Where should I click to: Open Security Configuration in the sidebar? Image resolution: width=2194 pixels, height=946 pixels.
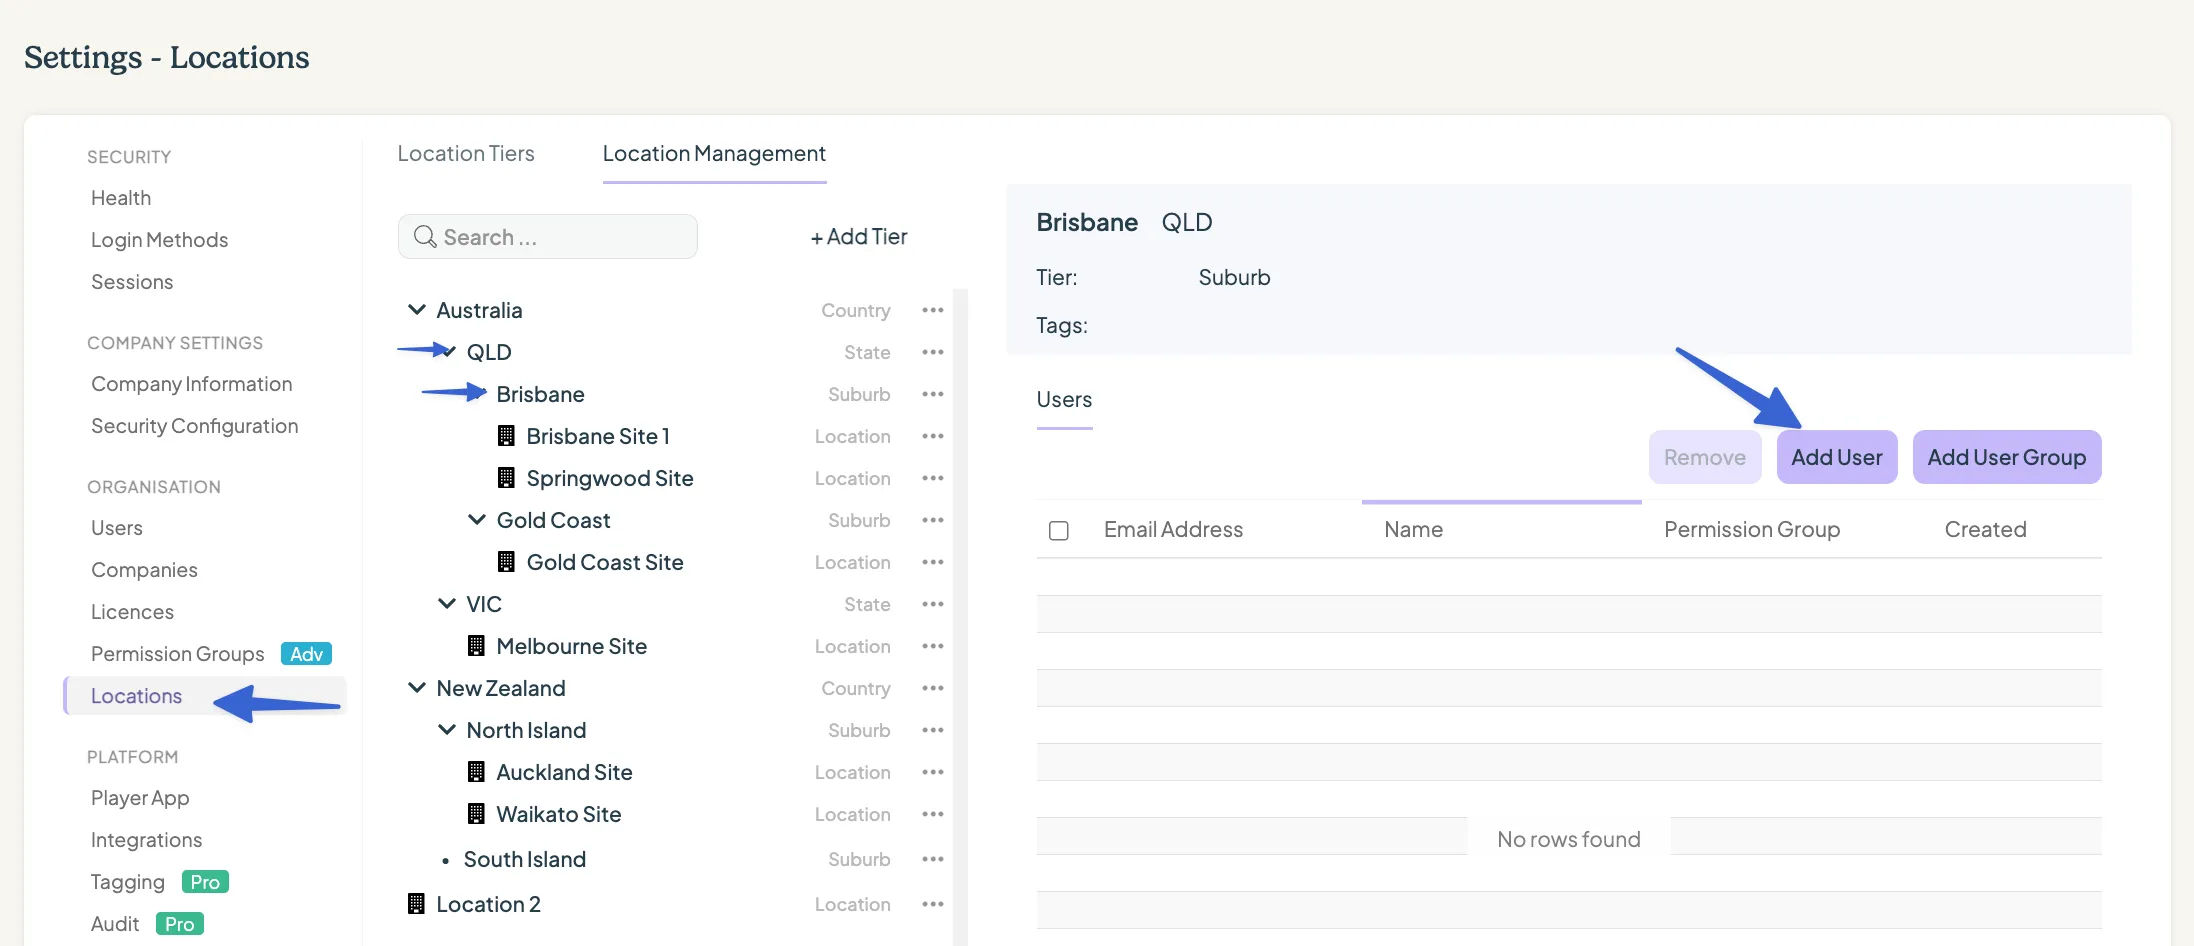pyautogui.click(x=195, y=426)
